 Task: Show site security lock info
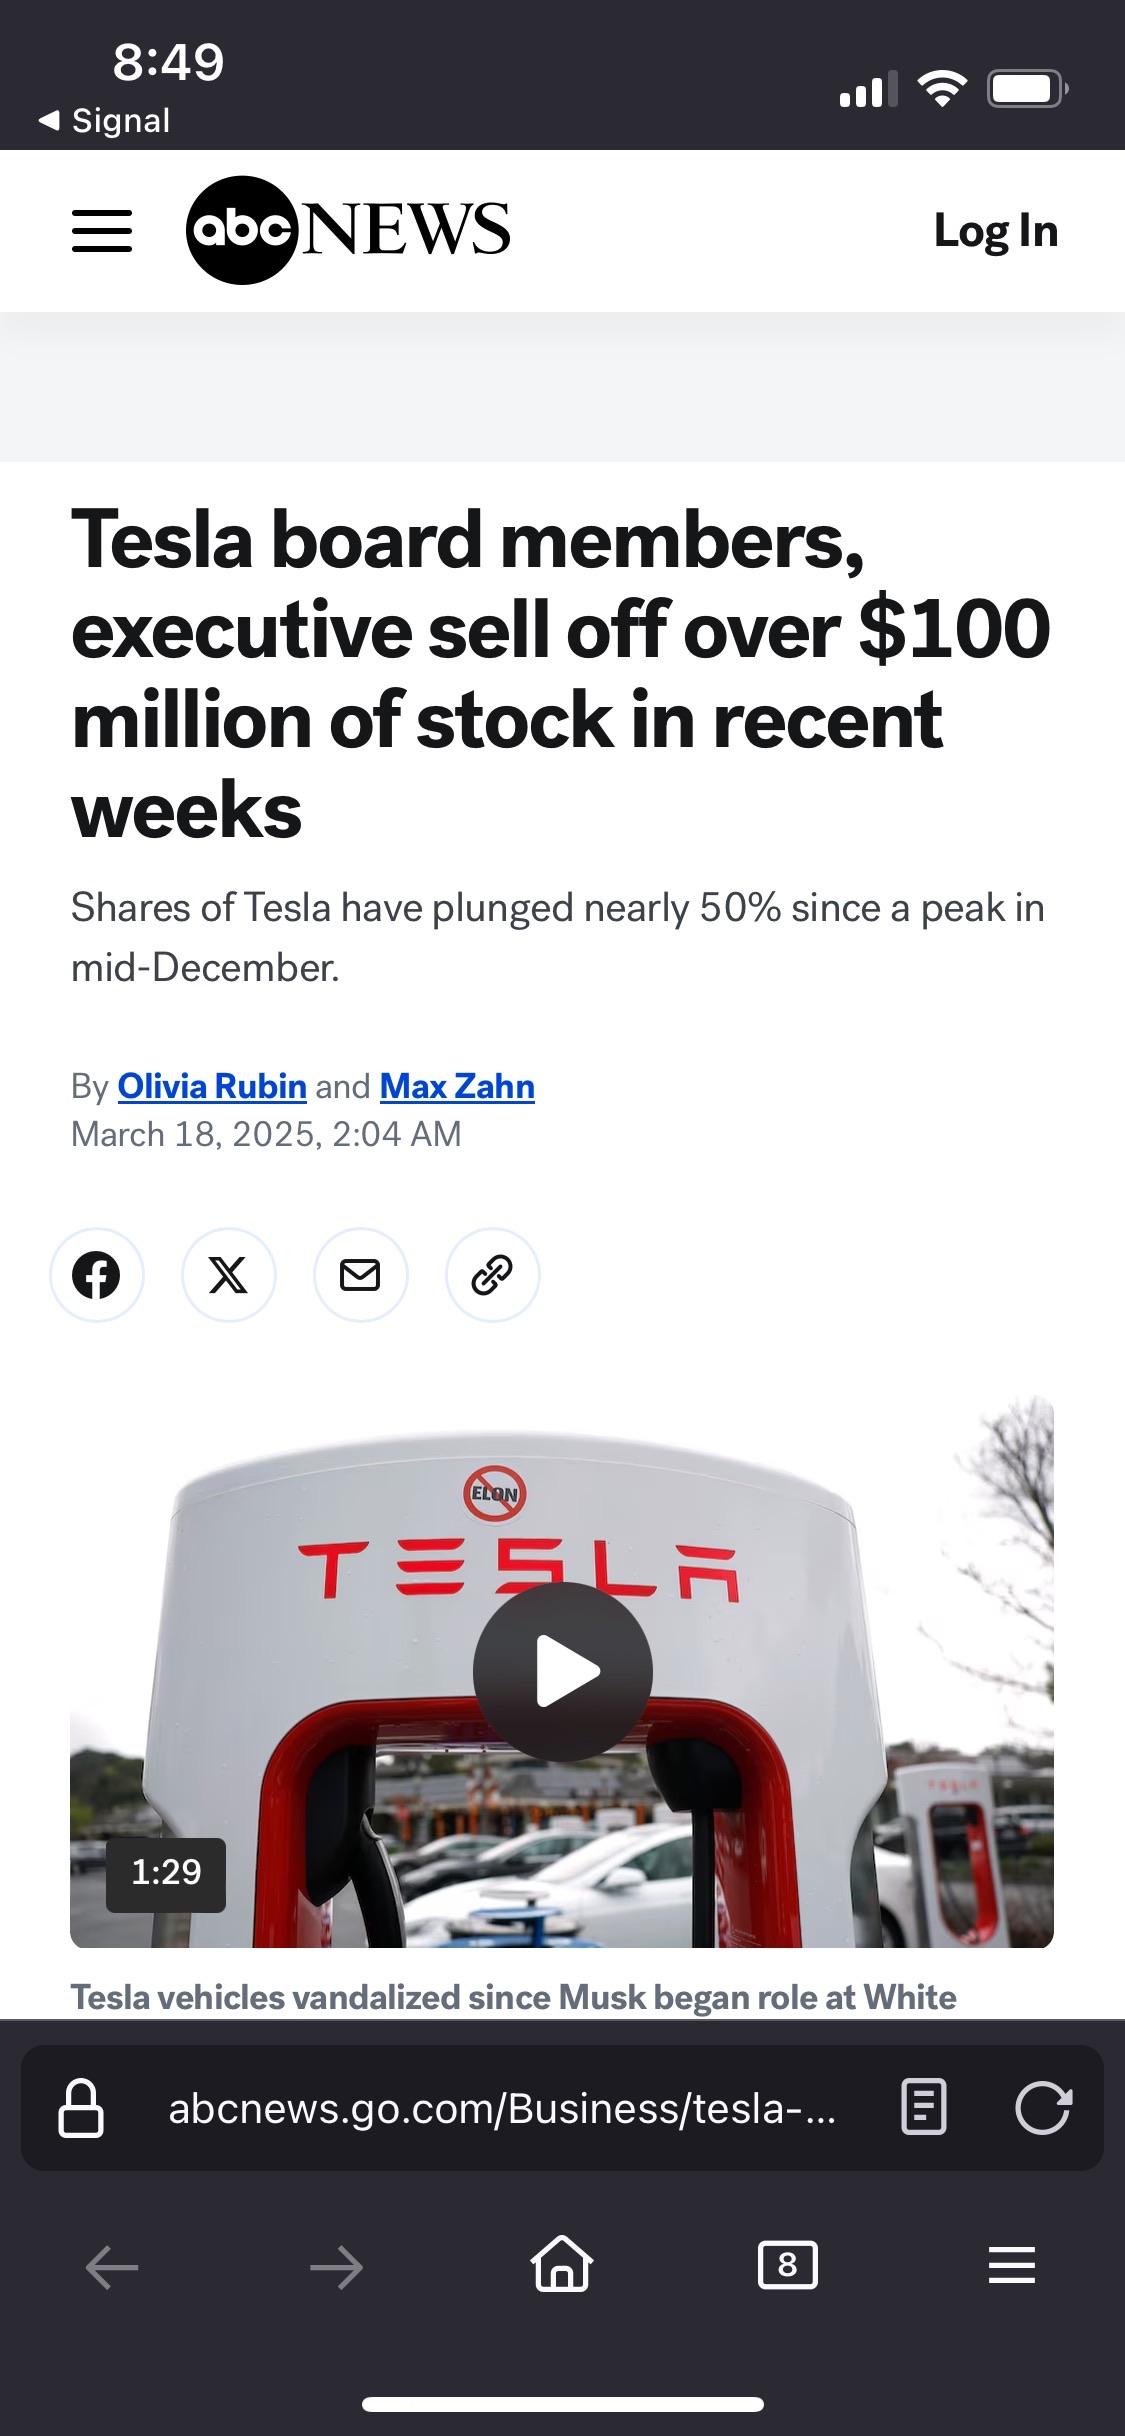(81, 2108)
